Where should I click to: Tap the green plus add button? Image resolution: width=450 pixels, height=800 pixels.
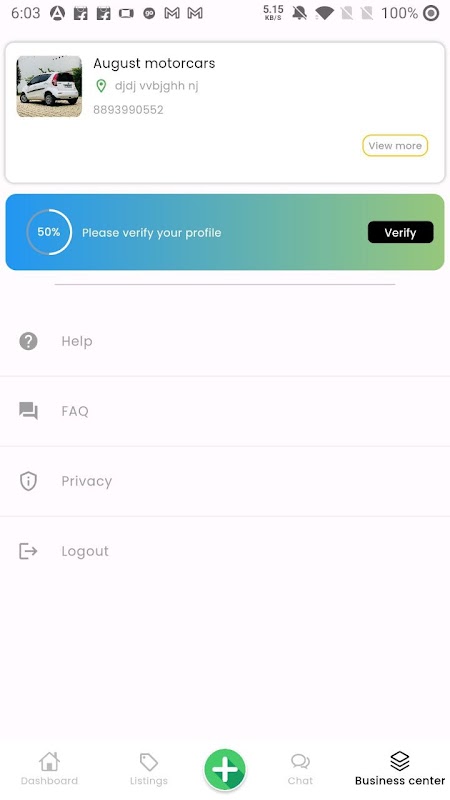pos(225,769)
